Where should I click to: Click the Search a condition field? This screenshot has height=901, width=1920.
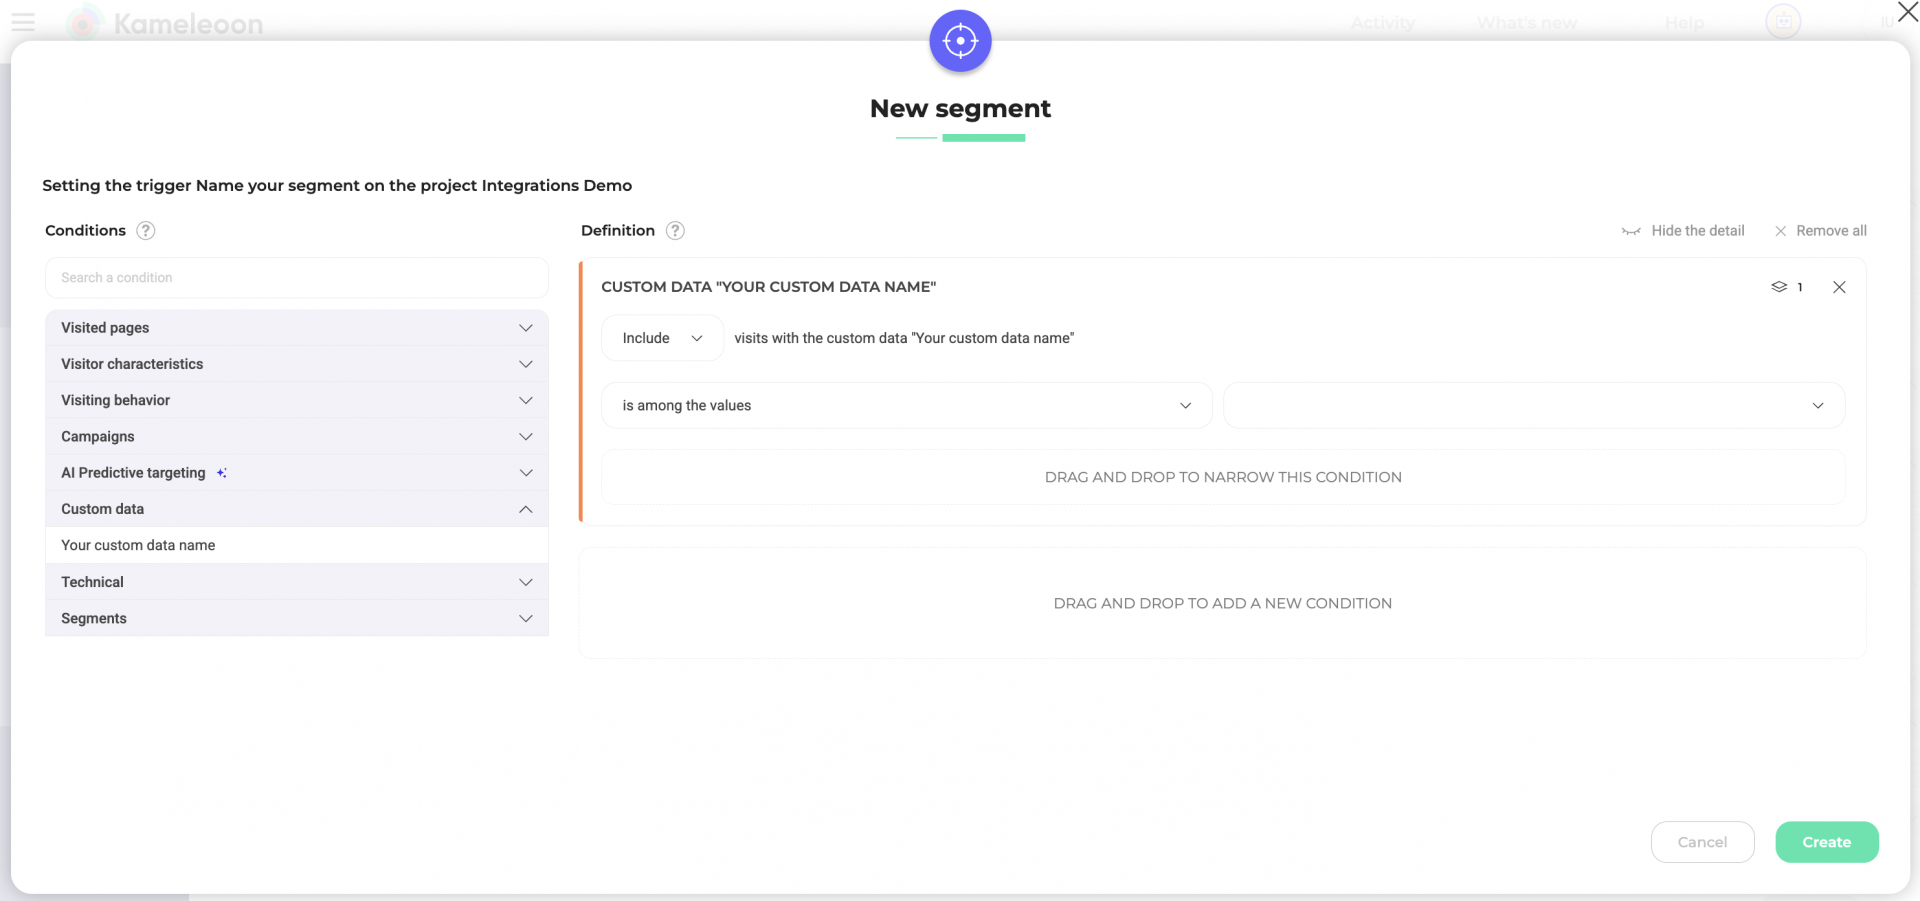(x=296, y=278)
